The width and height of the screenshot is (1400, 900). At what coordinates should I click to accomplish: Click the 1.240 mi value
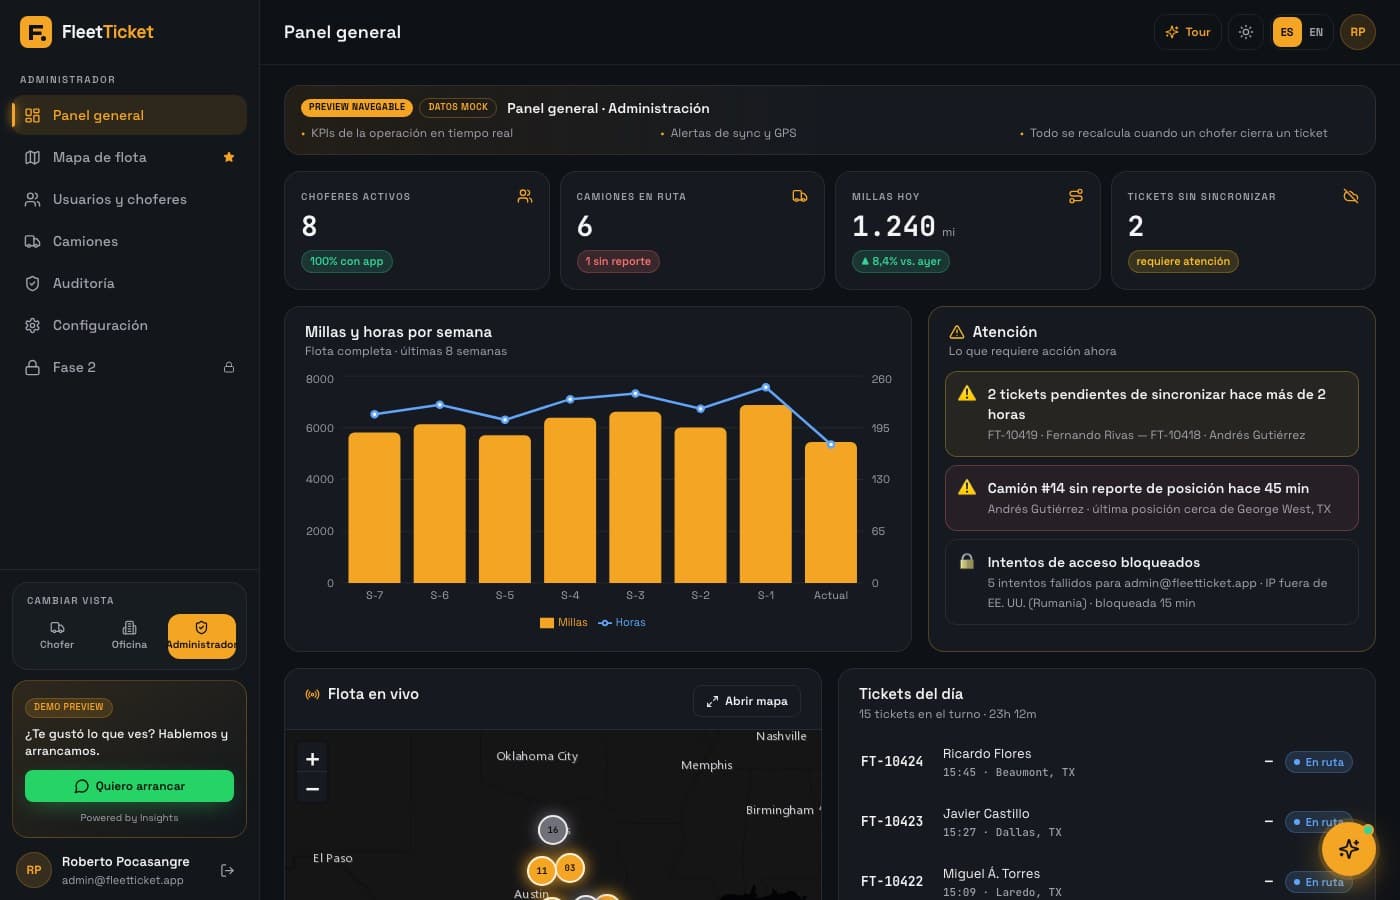tap(903, 227)
